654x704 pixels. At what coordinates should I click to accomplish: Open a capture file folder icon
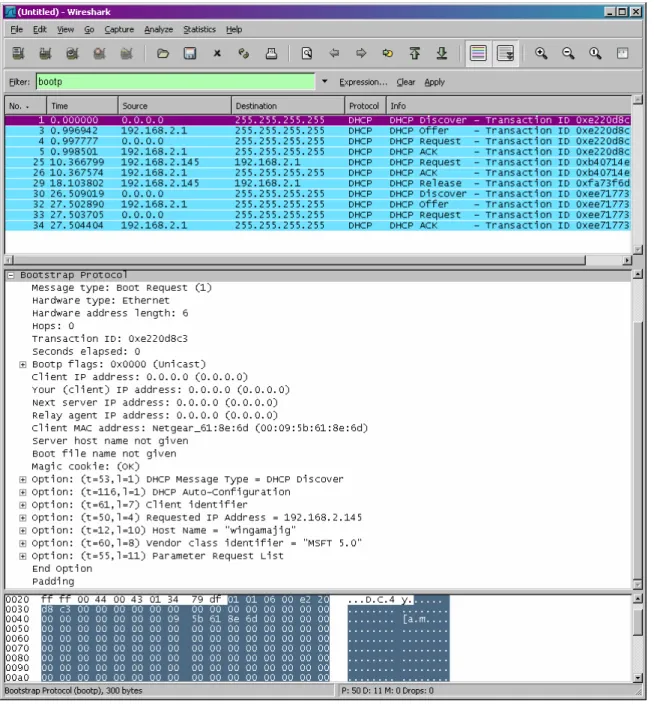[163, 53]
